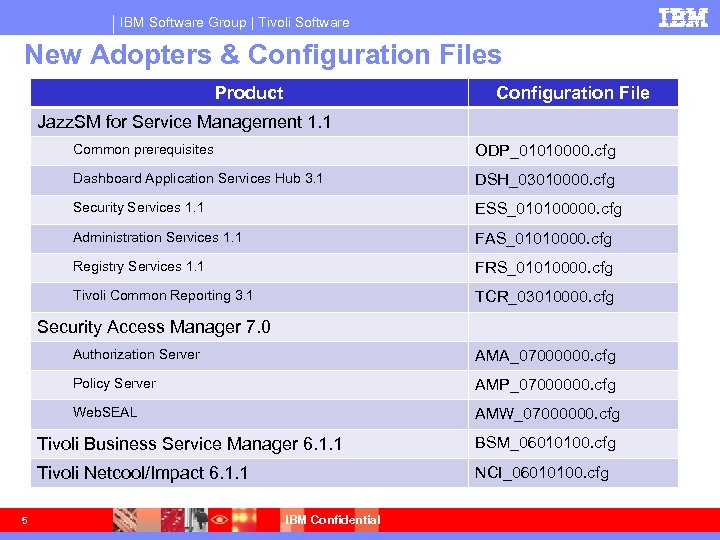Screen dimensions: 720x540
Task: Select ODP_01010000.cfg file name
Action: tap(545, 151)
